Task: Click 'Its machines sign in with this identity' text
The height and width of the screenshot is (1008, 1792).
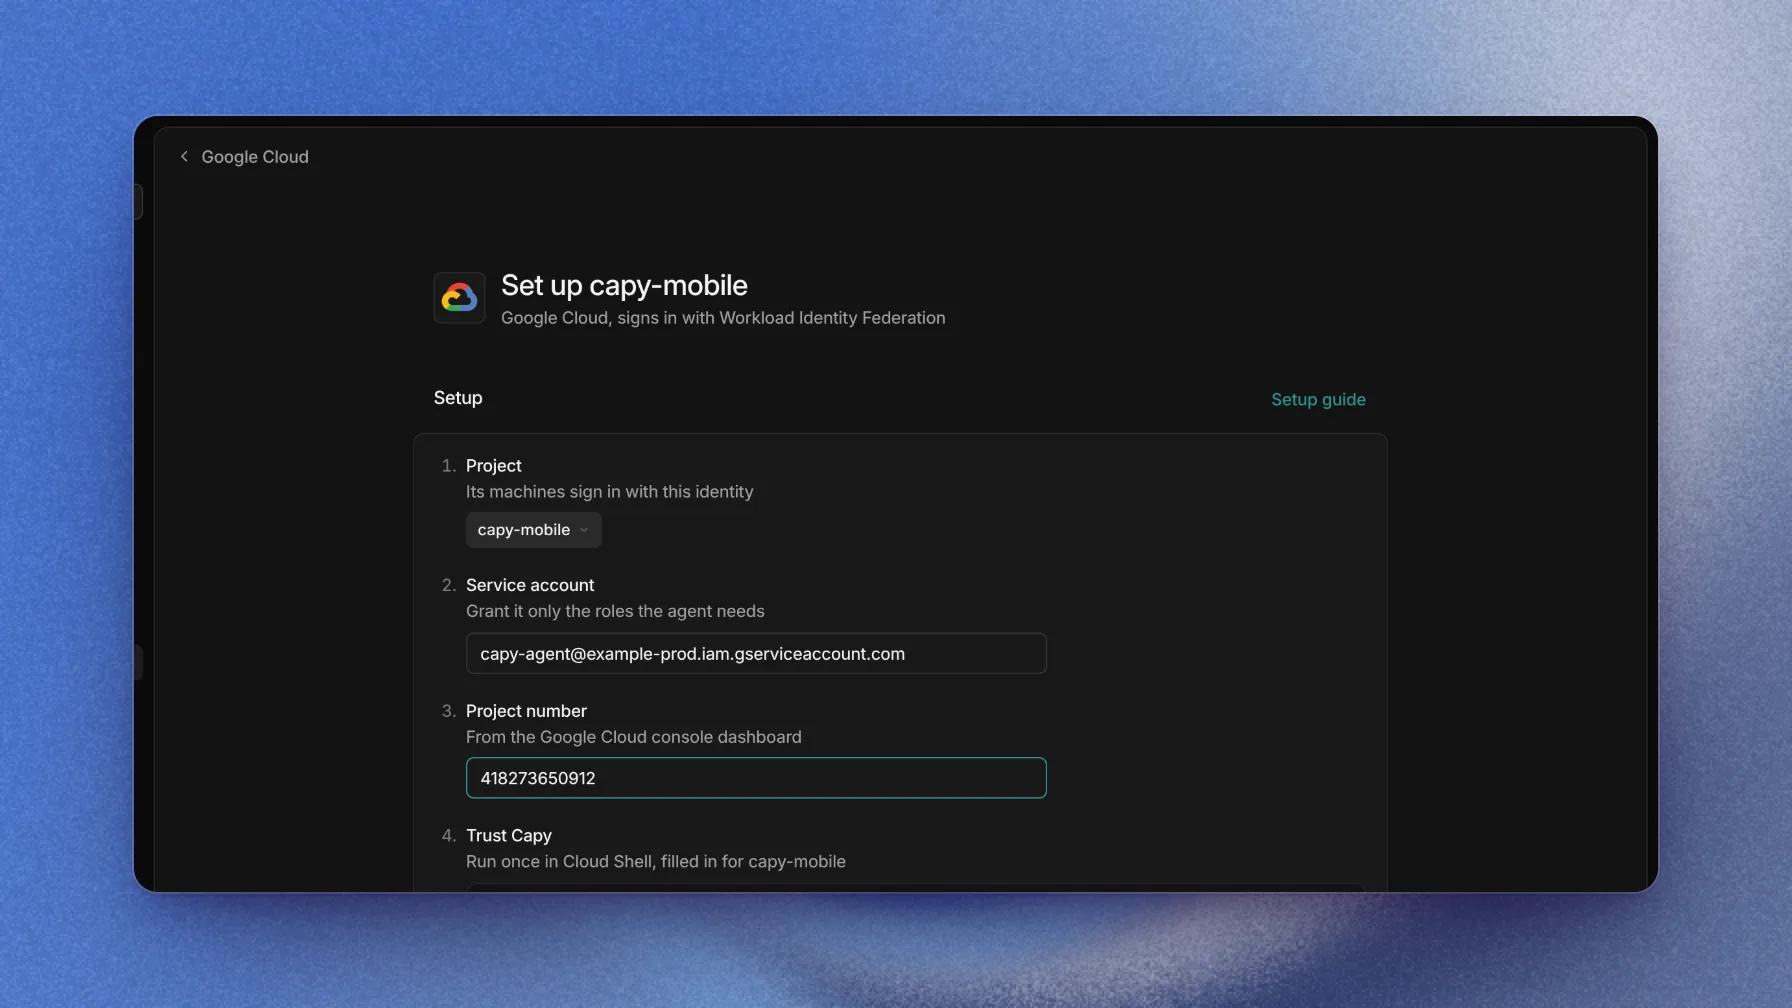Action: [610, 492]
